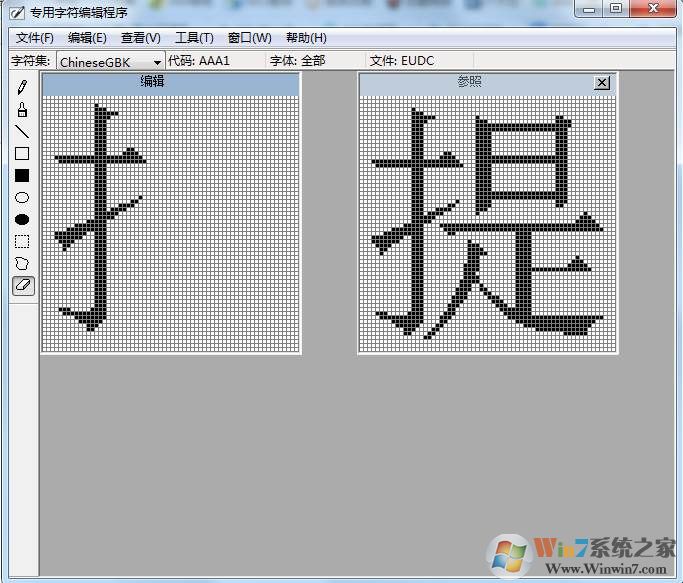Select the Pencil tool
683x583 pixels.
(22, 88)
